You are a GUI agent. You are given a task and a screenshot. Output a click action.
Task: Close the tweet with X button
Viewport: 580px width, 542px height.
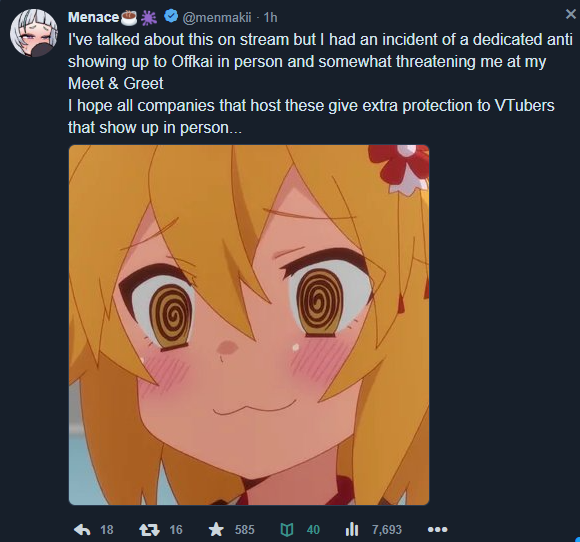571,14
